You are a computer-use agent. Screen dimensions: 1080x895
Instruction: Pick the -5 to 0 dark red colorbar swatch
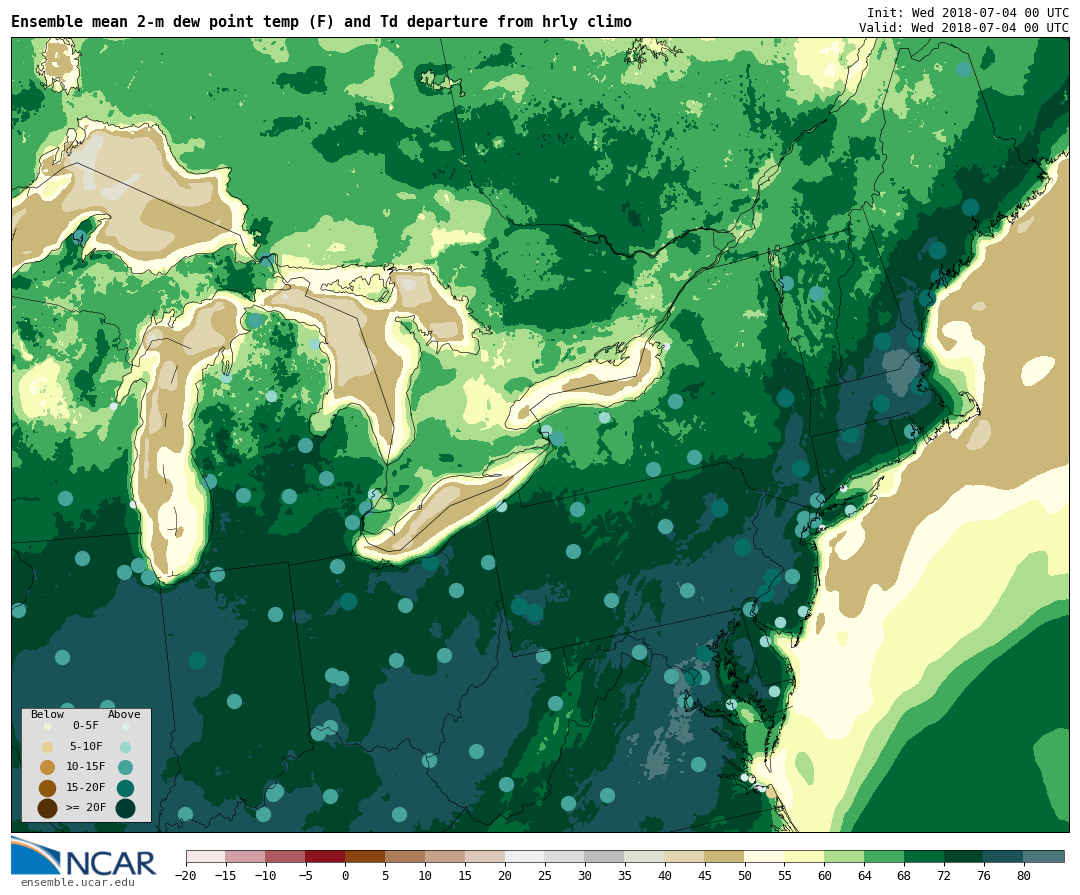coord(325,856)
